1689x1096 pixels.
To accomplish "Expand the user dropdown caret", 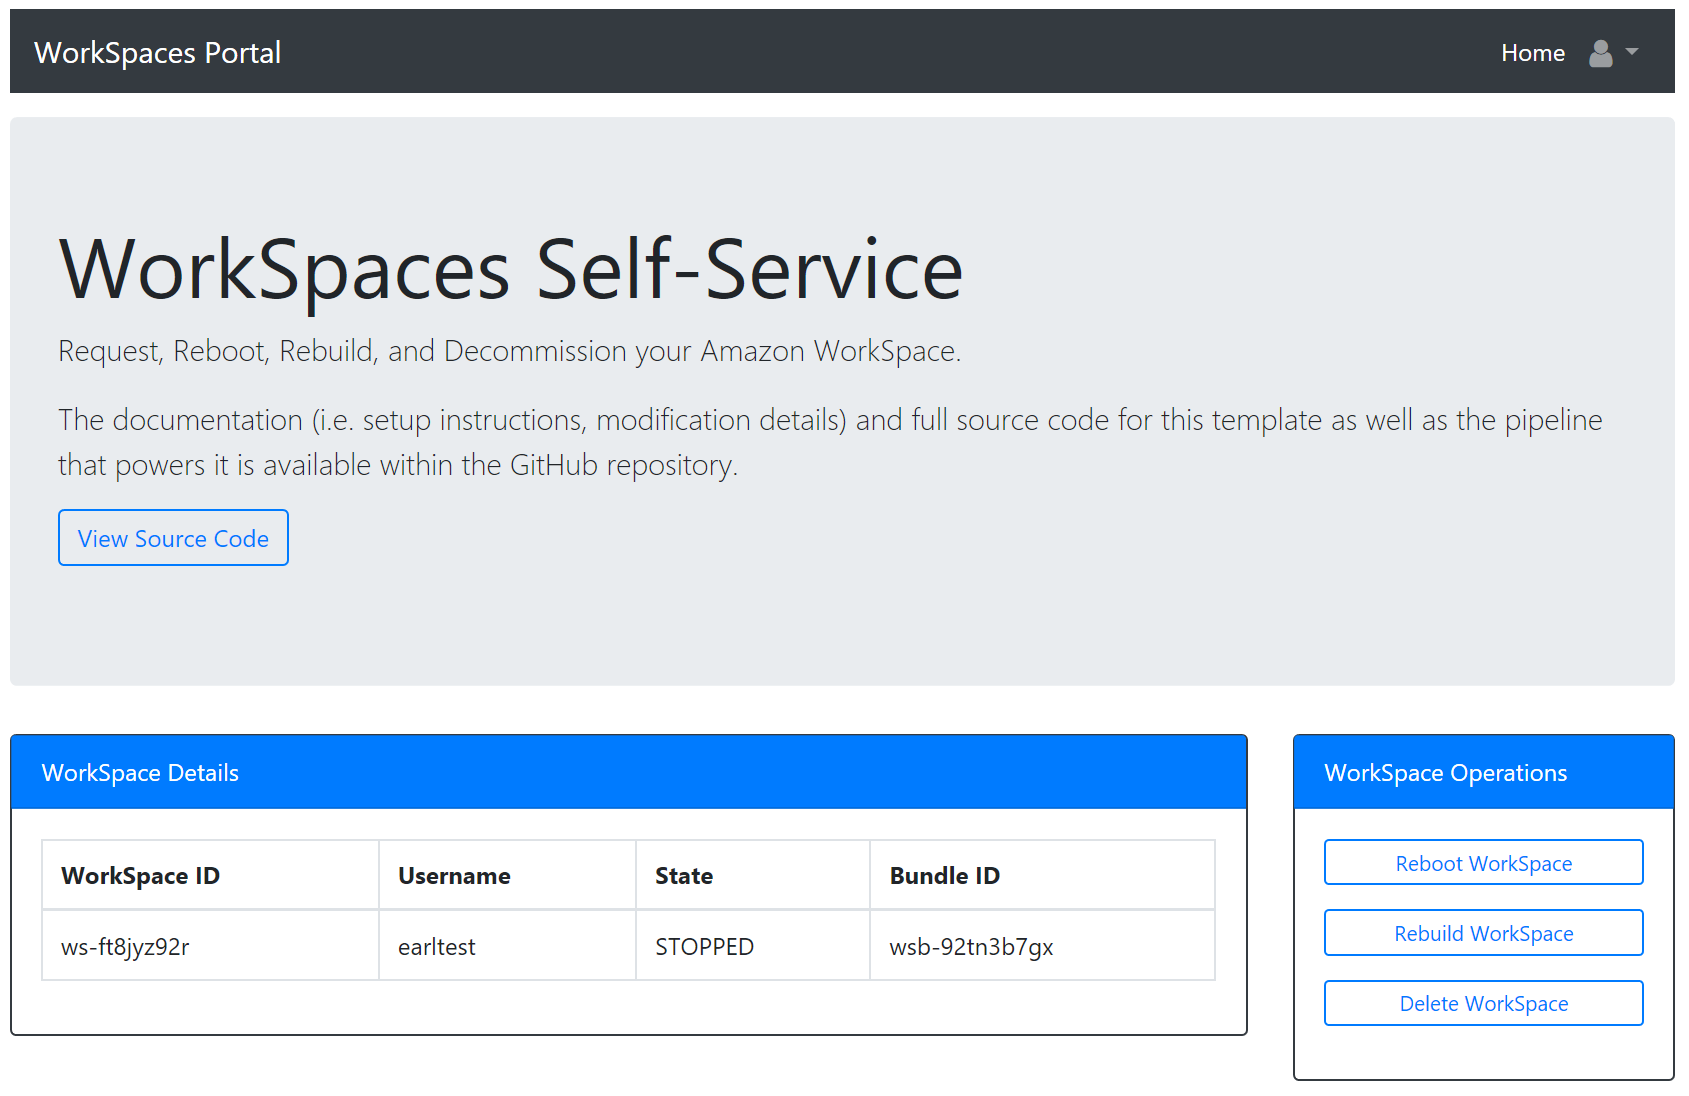I will click(1632, 52).
